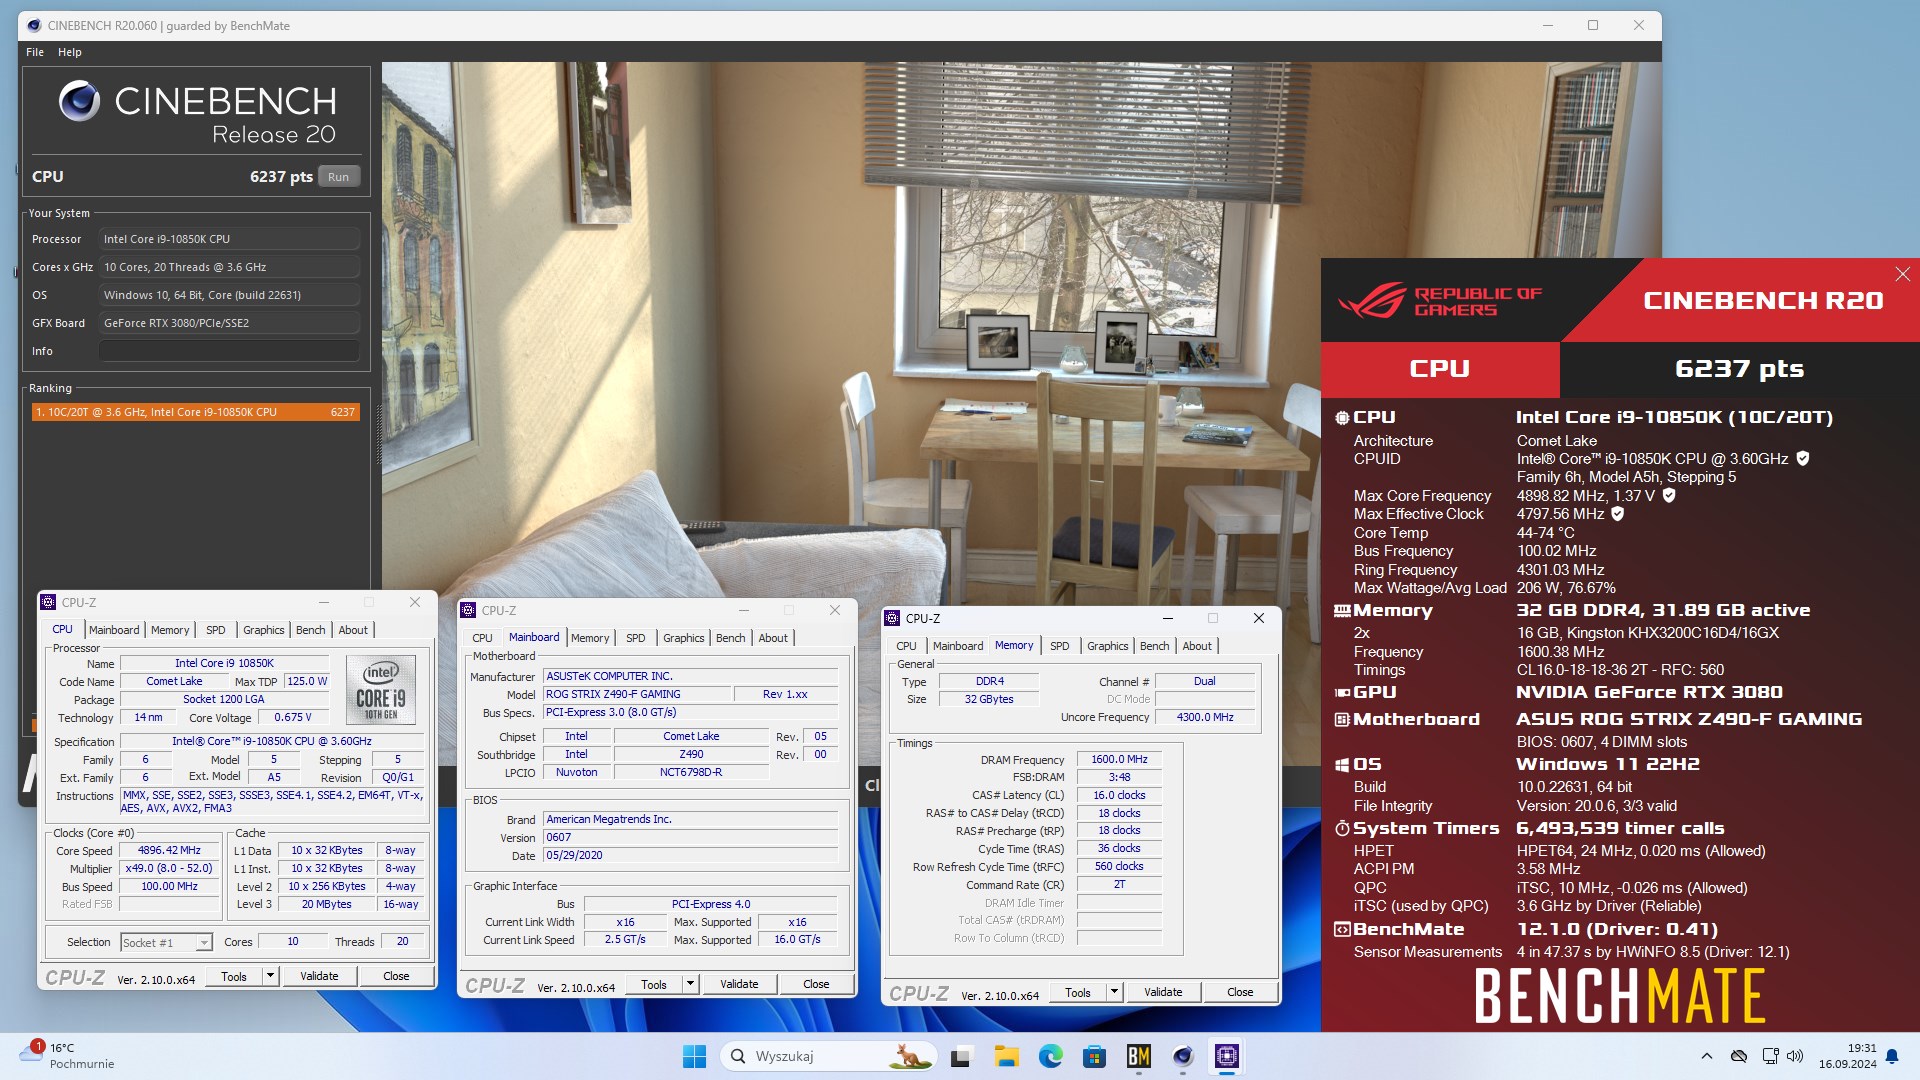Click Close button in Memory CPU-Z window

click(1240, 992)
